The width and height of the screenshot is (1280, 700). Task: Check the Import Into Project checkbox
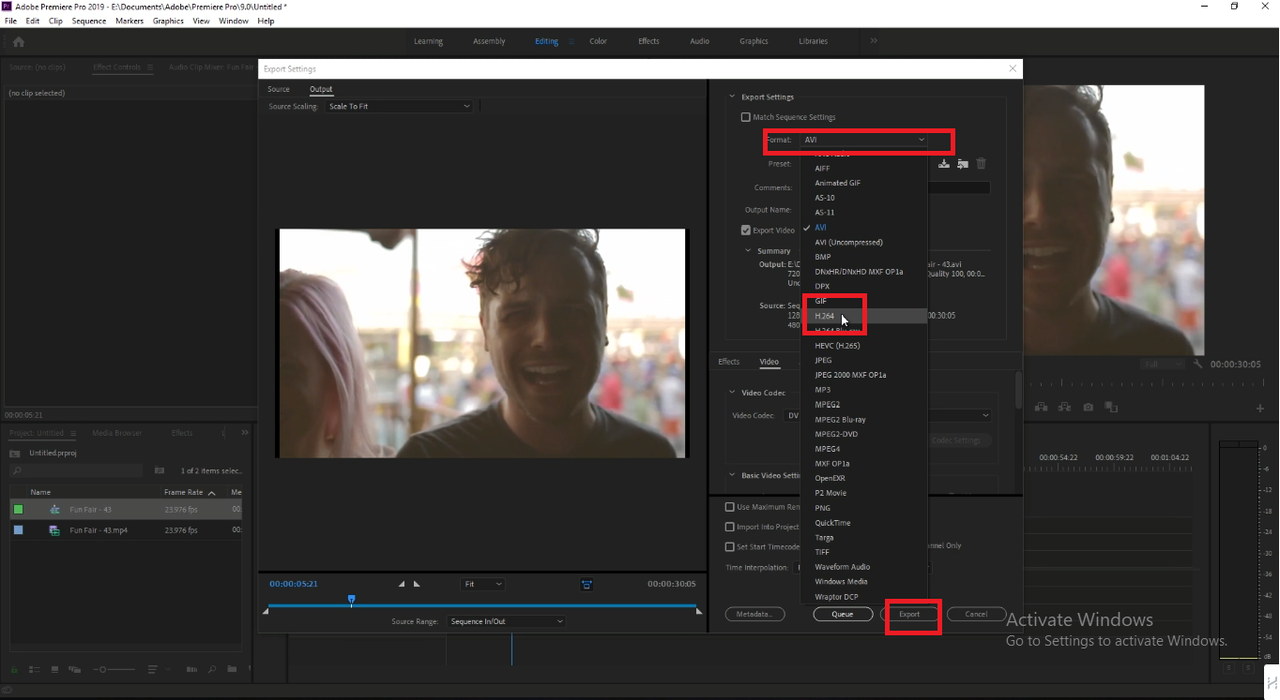729,527
